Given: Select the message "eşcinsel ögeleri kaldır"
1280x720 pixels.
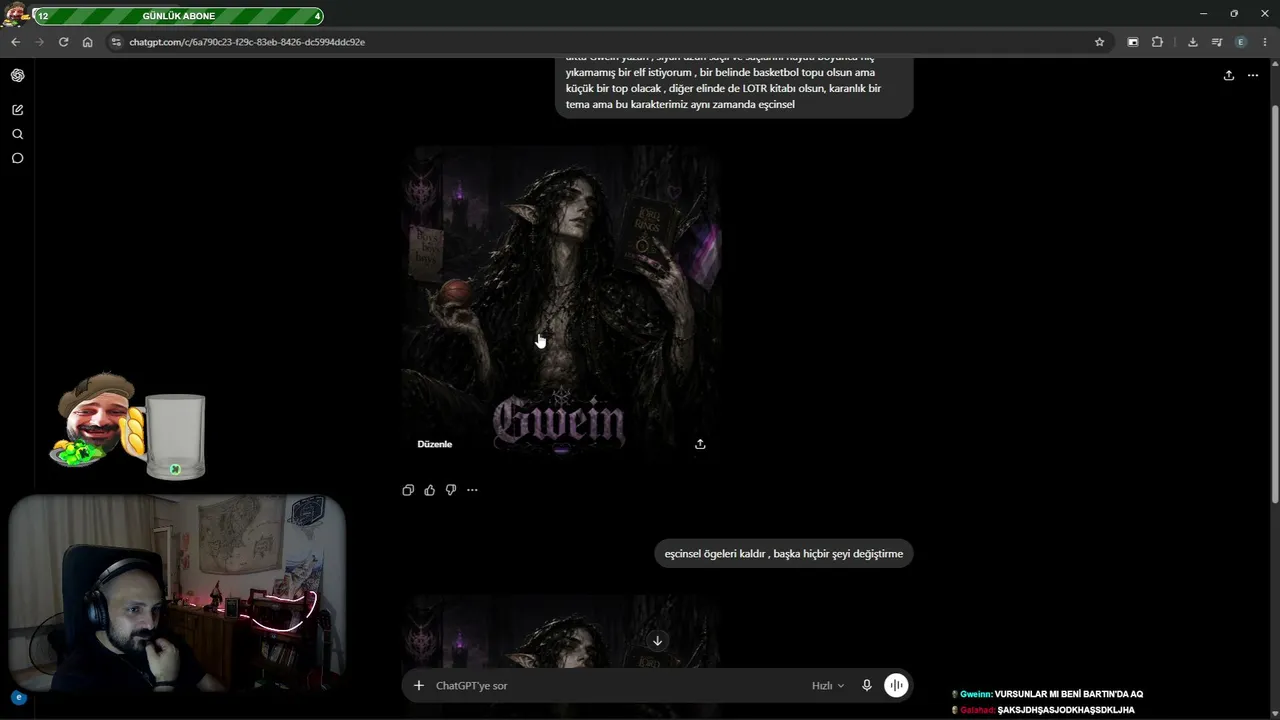Looking at the screenshot, I should (x=784, y=554).
